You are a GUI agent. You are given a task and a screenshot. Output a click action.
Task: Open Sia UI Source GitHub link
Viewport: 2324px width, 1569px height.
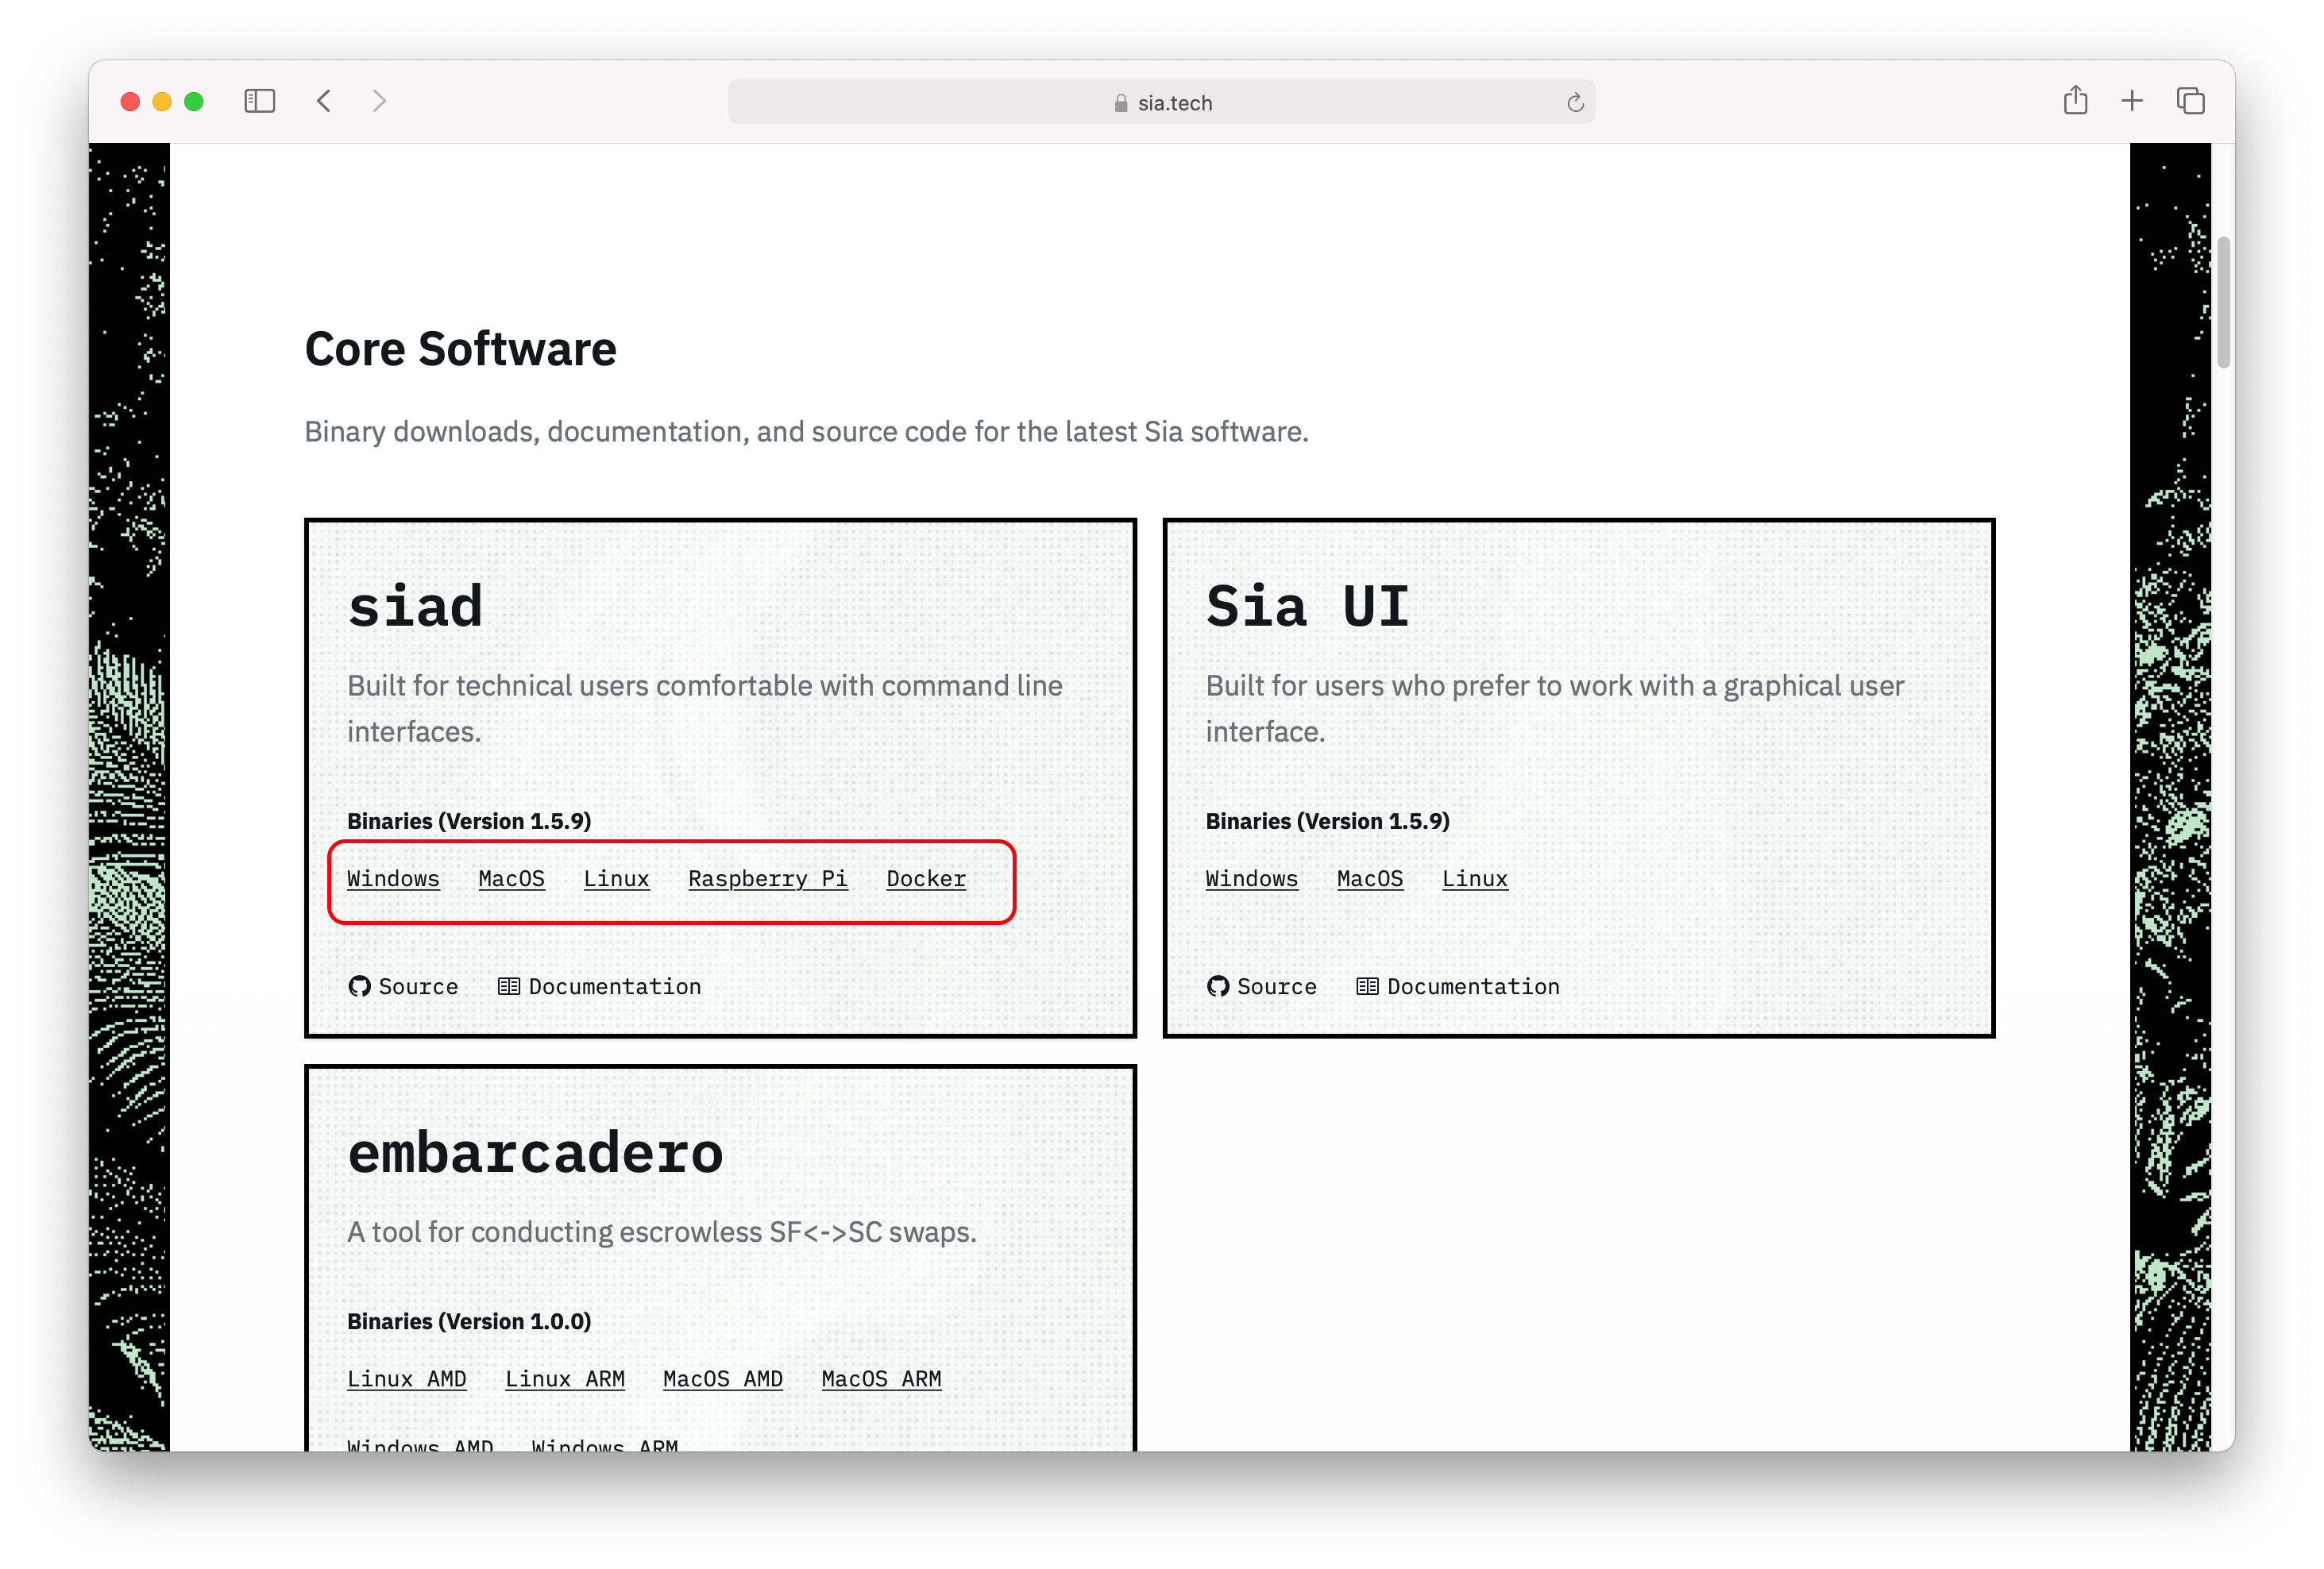click(1261, 986)
